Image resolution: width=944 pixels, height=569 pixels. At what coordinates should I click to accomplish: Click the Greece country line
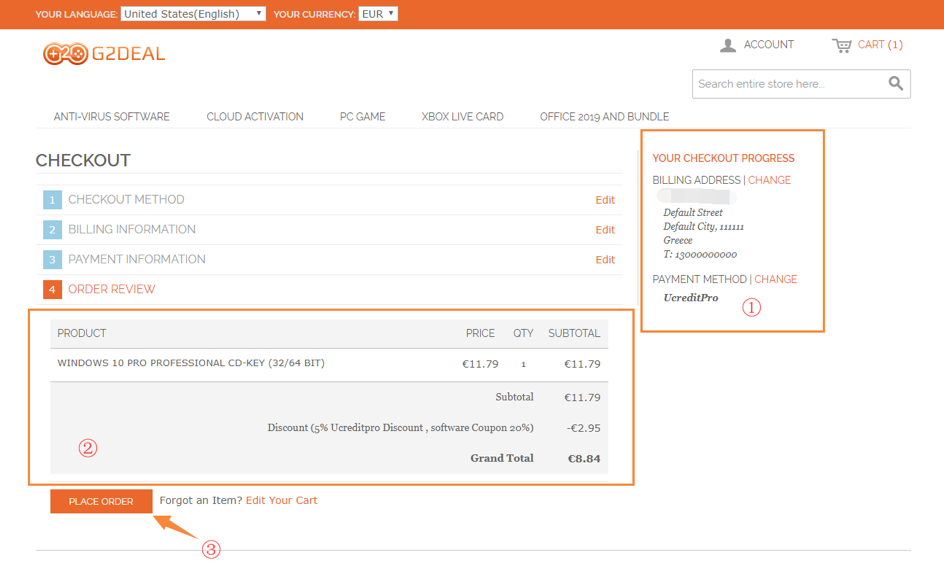[677, 240]
